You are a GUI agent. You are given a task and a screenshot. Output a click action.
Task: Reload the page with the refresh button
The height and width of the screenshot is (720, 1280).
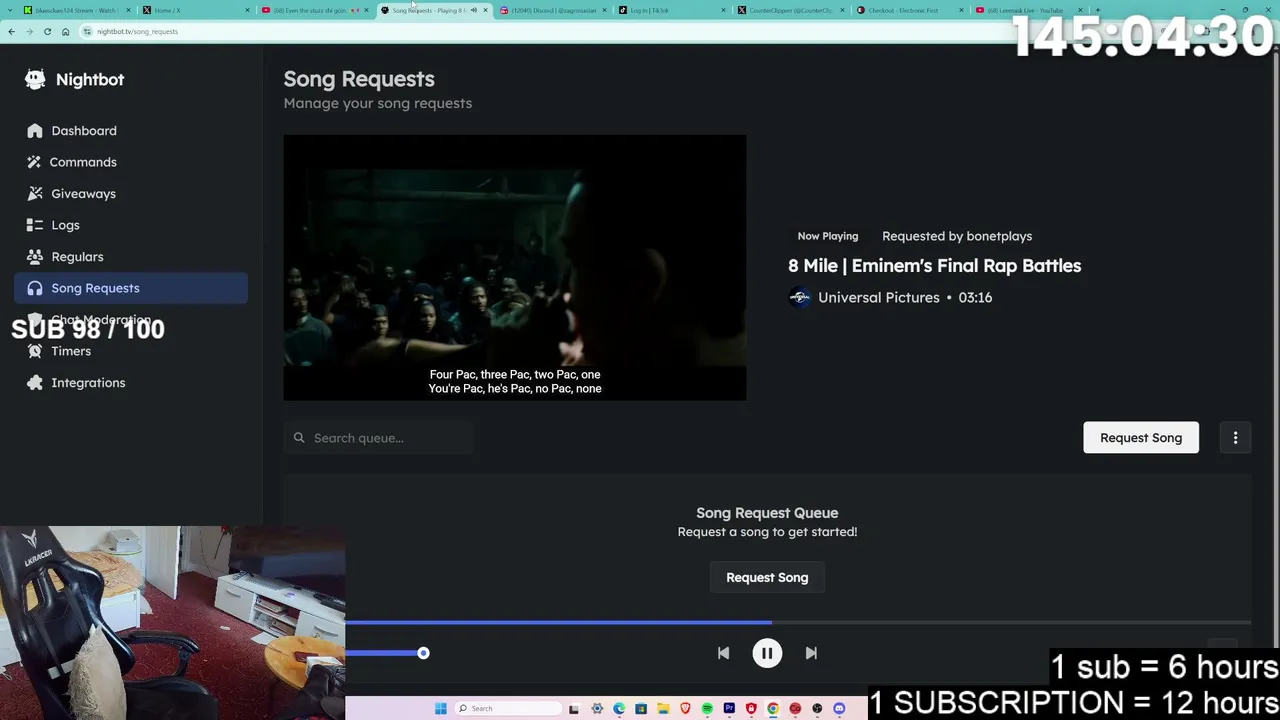[47, 31]
